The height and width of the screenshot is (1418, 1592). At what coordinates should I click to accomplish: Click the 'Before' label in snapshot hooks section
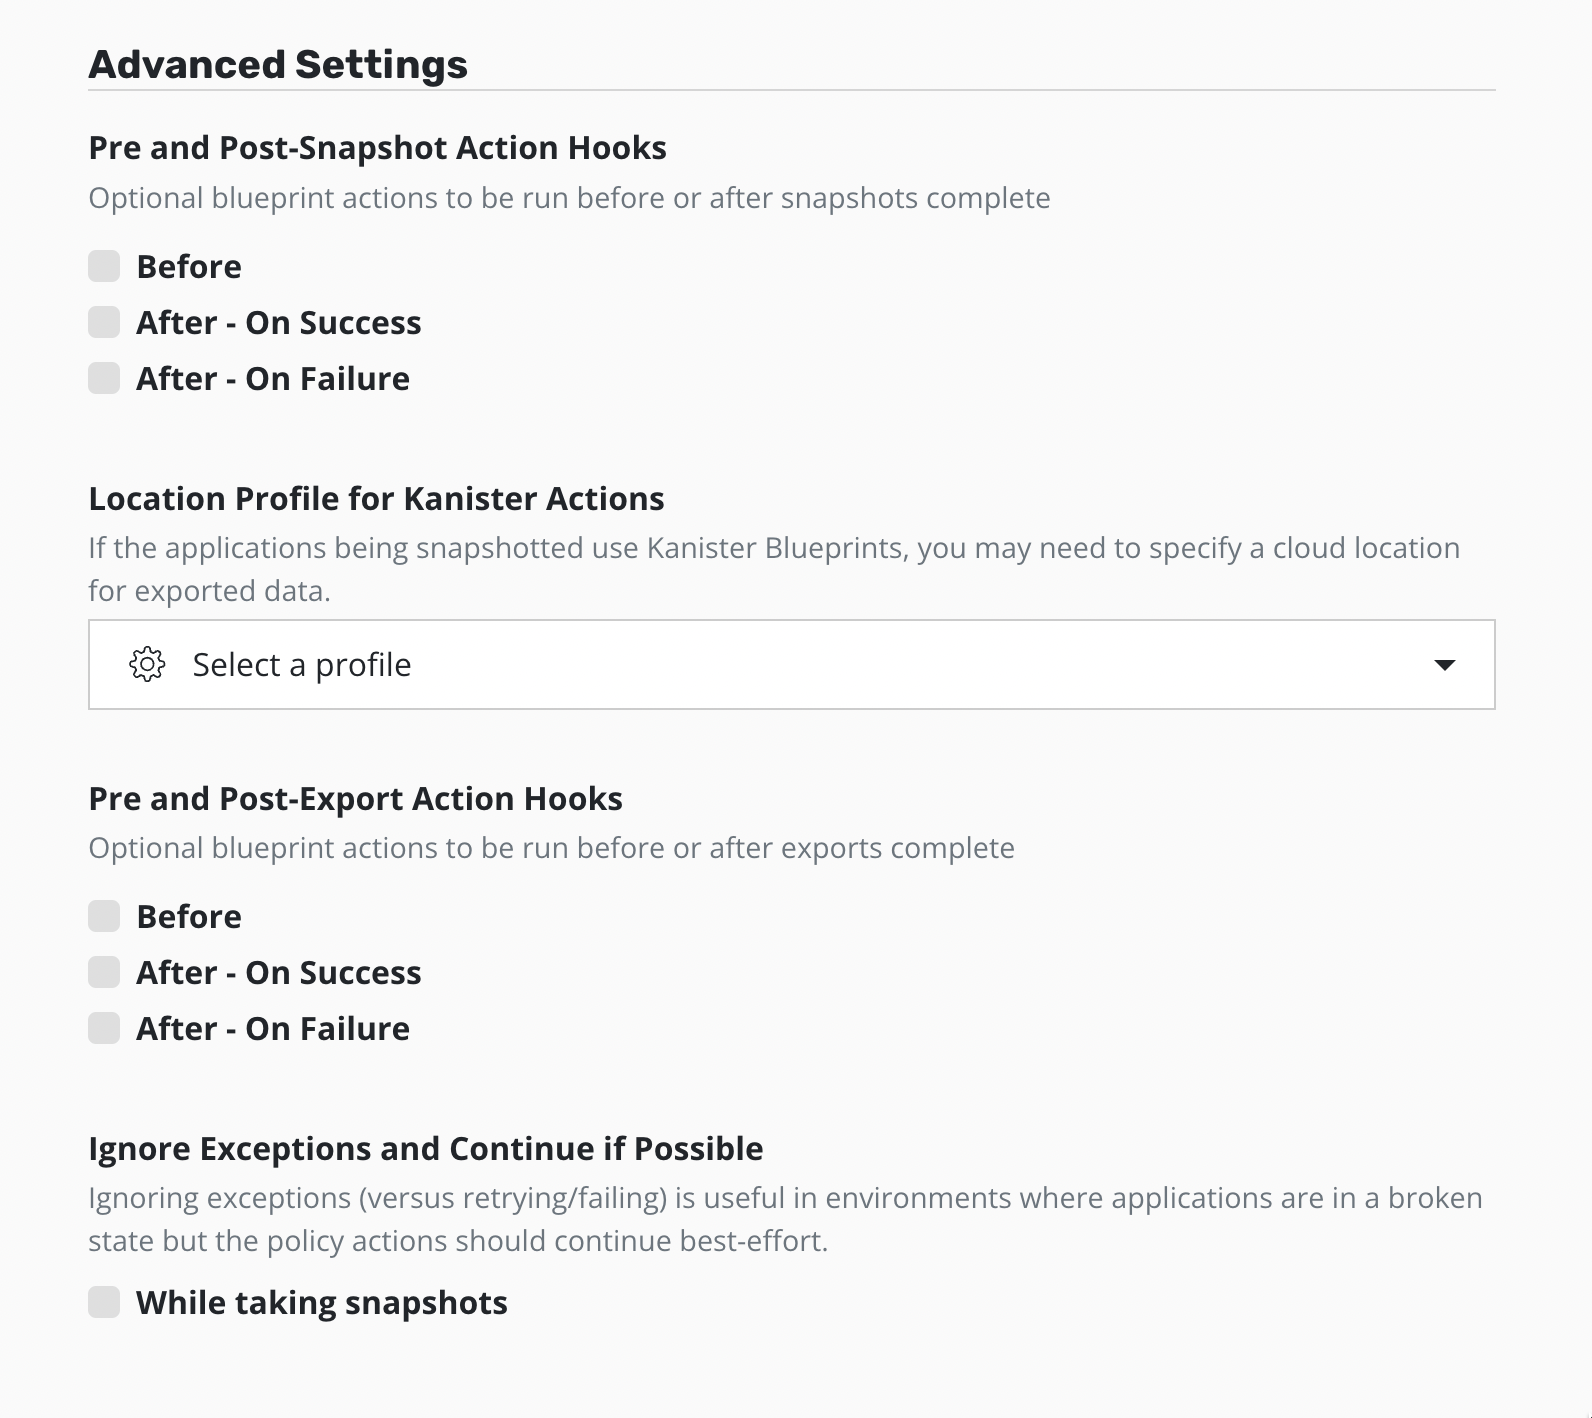click(x=189, y=267)
